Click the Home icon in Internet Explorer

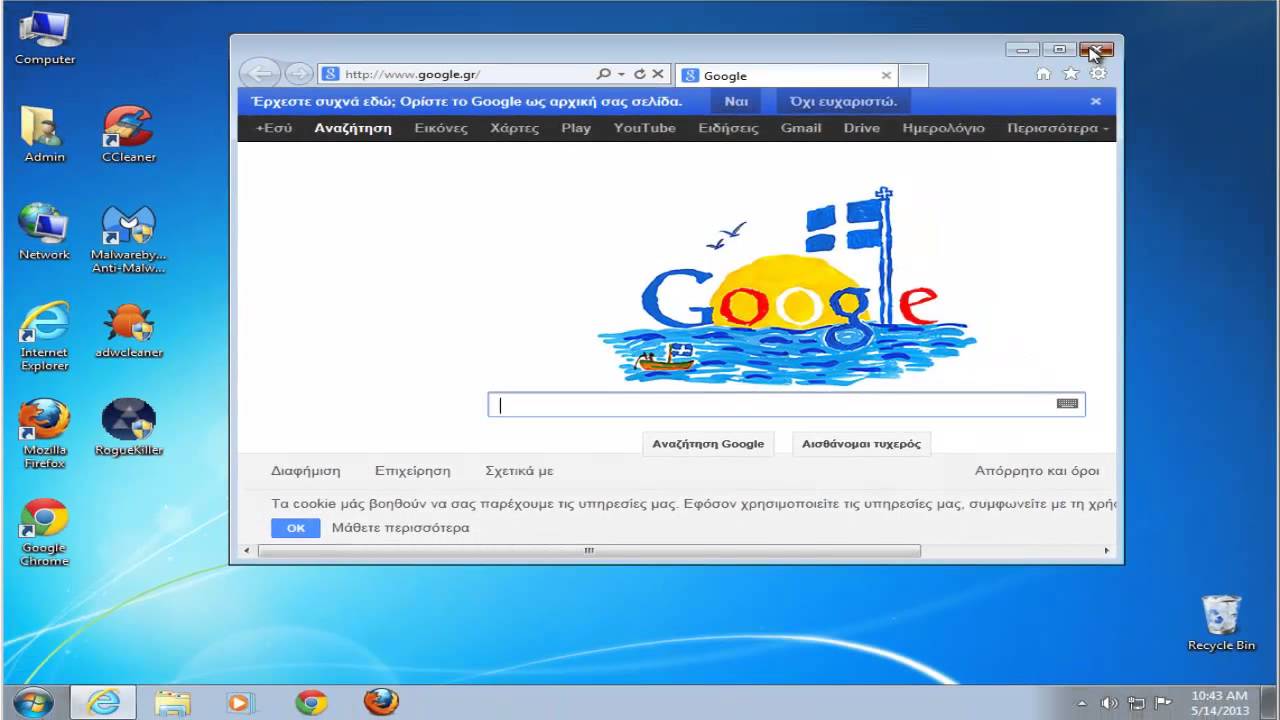(x=1043, y=74)
